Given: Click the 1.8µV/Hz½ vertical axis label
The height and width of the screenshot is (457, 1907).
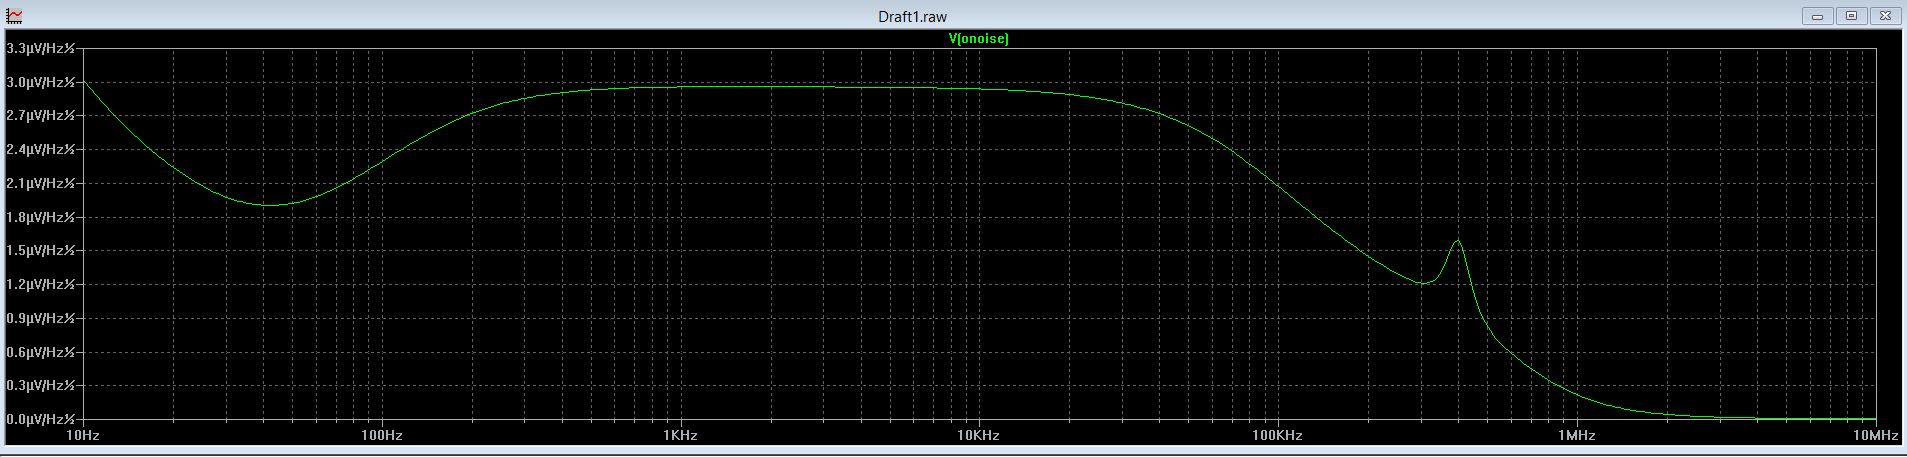Looking at the screenshot, I should (x=41, y=217).
